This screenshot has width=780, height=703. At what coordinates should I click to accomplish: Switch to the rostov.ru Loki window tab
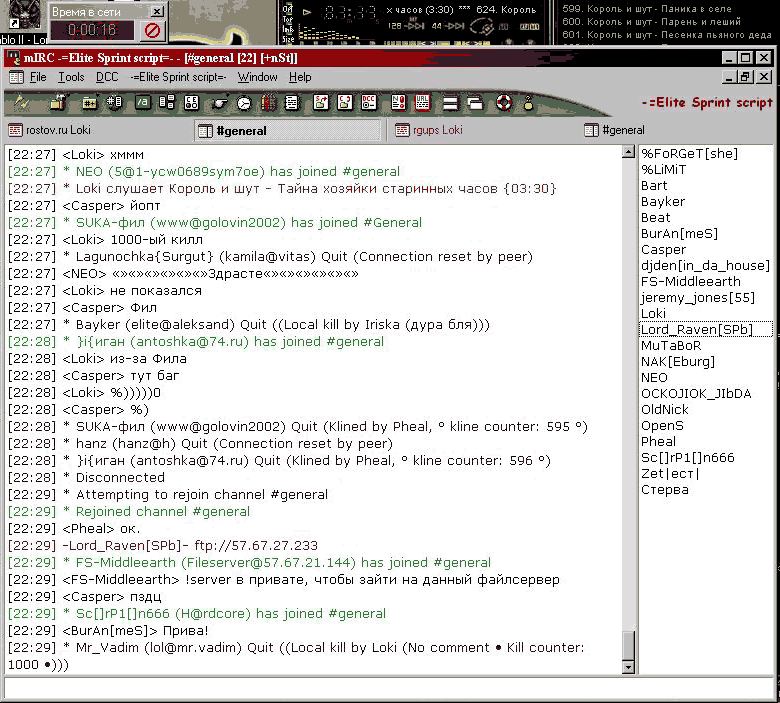click(98, 130)
